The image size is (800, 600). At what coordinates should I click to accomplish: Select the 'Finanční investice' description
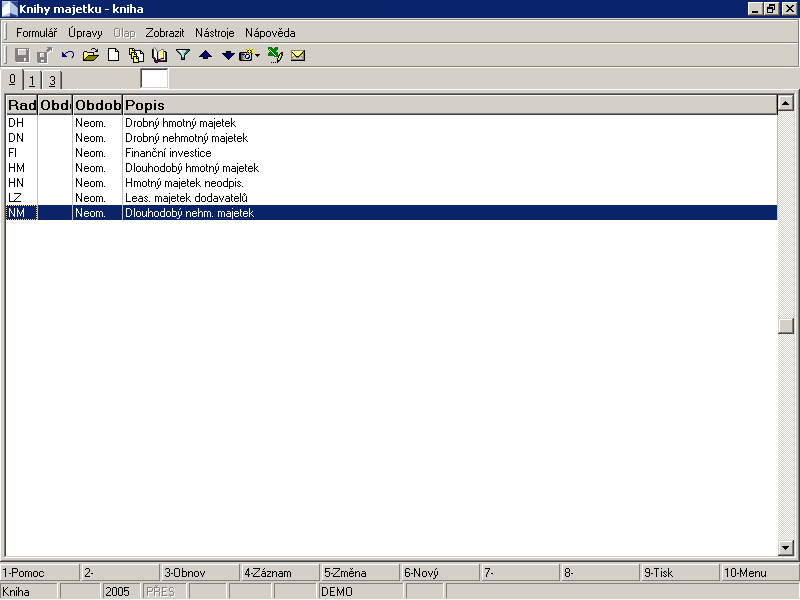click(168, 153)
